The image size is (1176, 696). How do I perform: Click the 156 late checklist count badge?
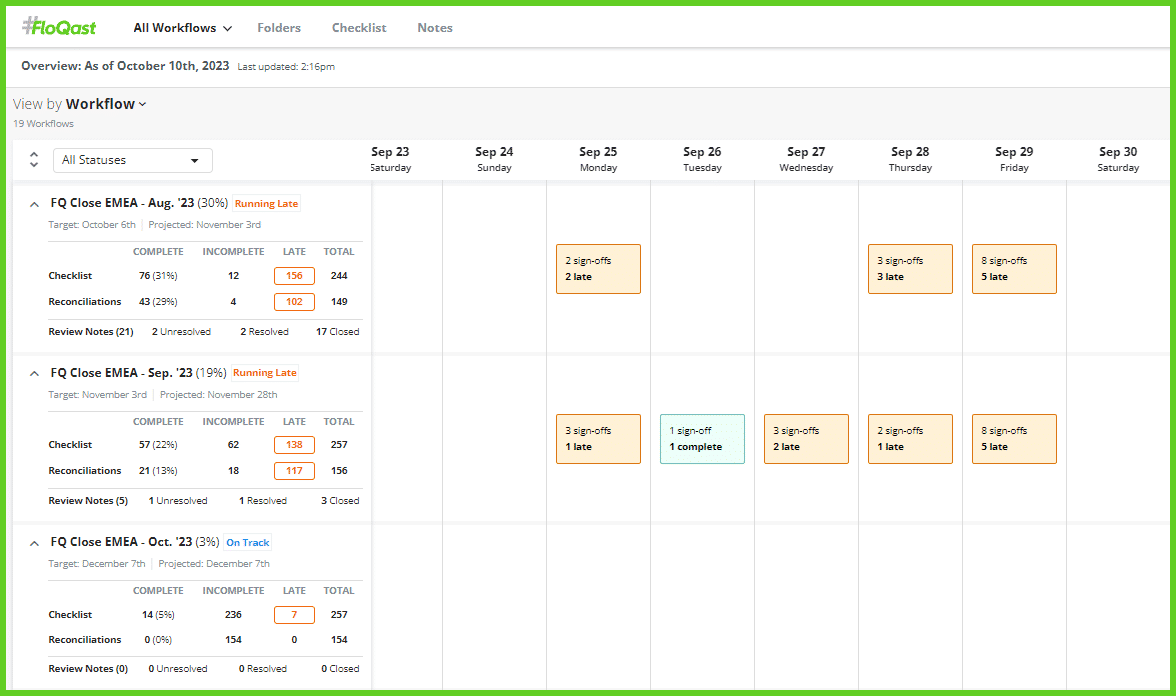tap(294, 276)
